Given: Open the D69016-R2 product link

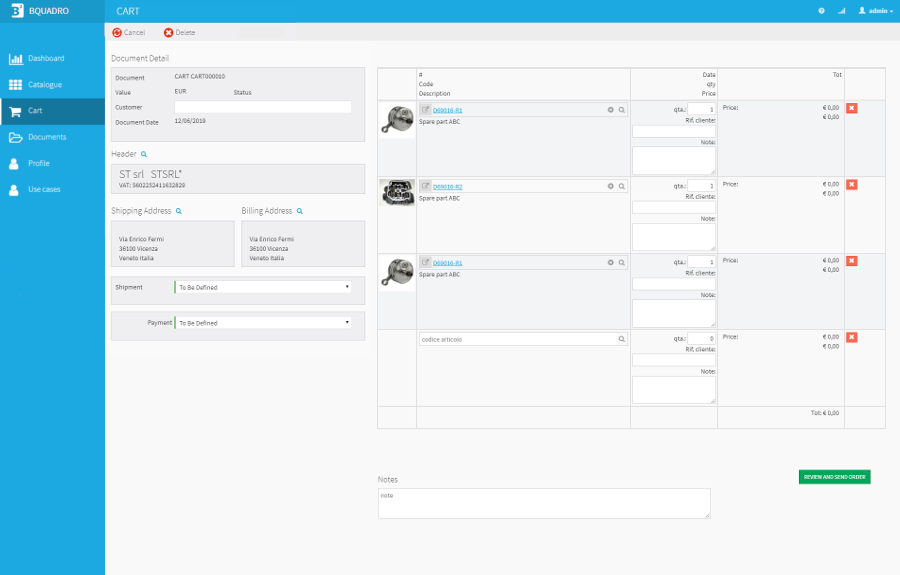Looking at the screenshot, I should tap(447, 187).
